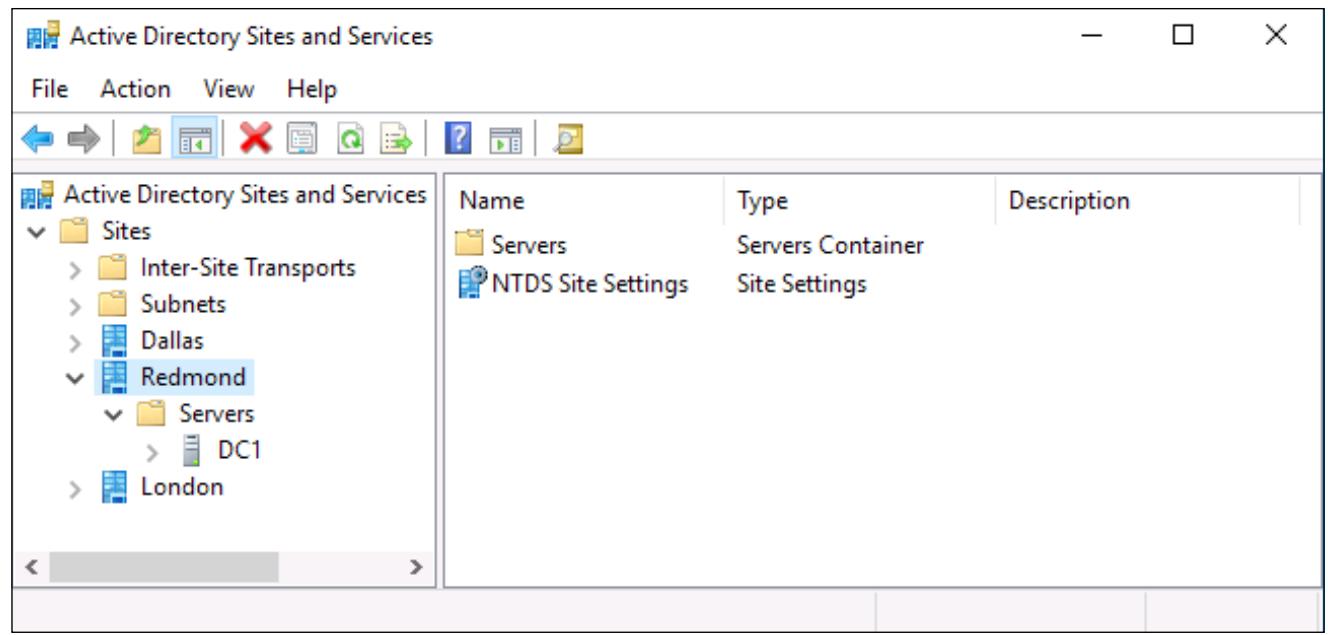Select the NTDS Site Settings row name
1328x635 pixels.
click(x=590, y=284)
